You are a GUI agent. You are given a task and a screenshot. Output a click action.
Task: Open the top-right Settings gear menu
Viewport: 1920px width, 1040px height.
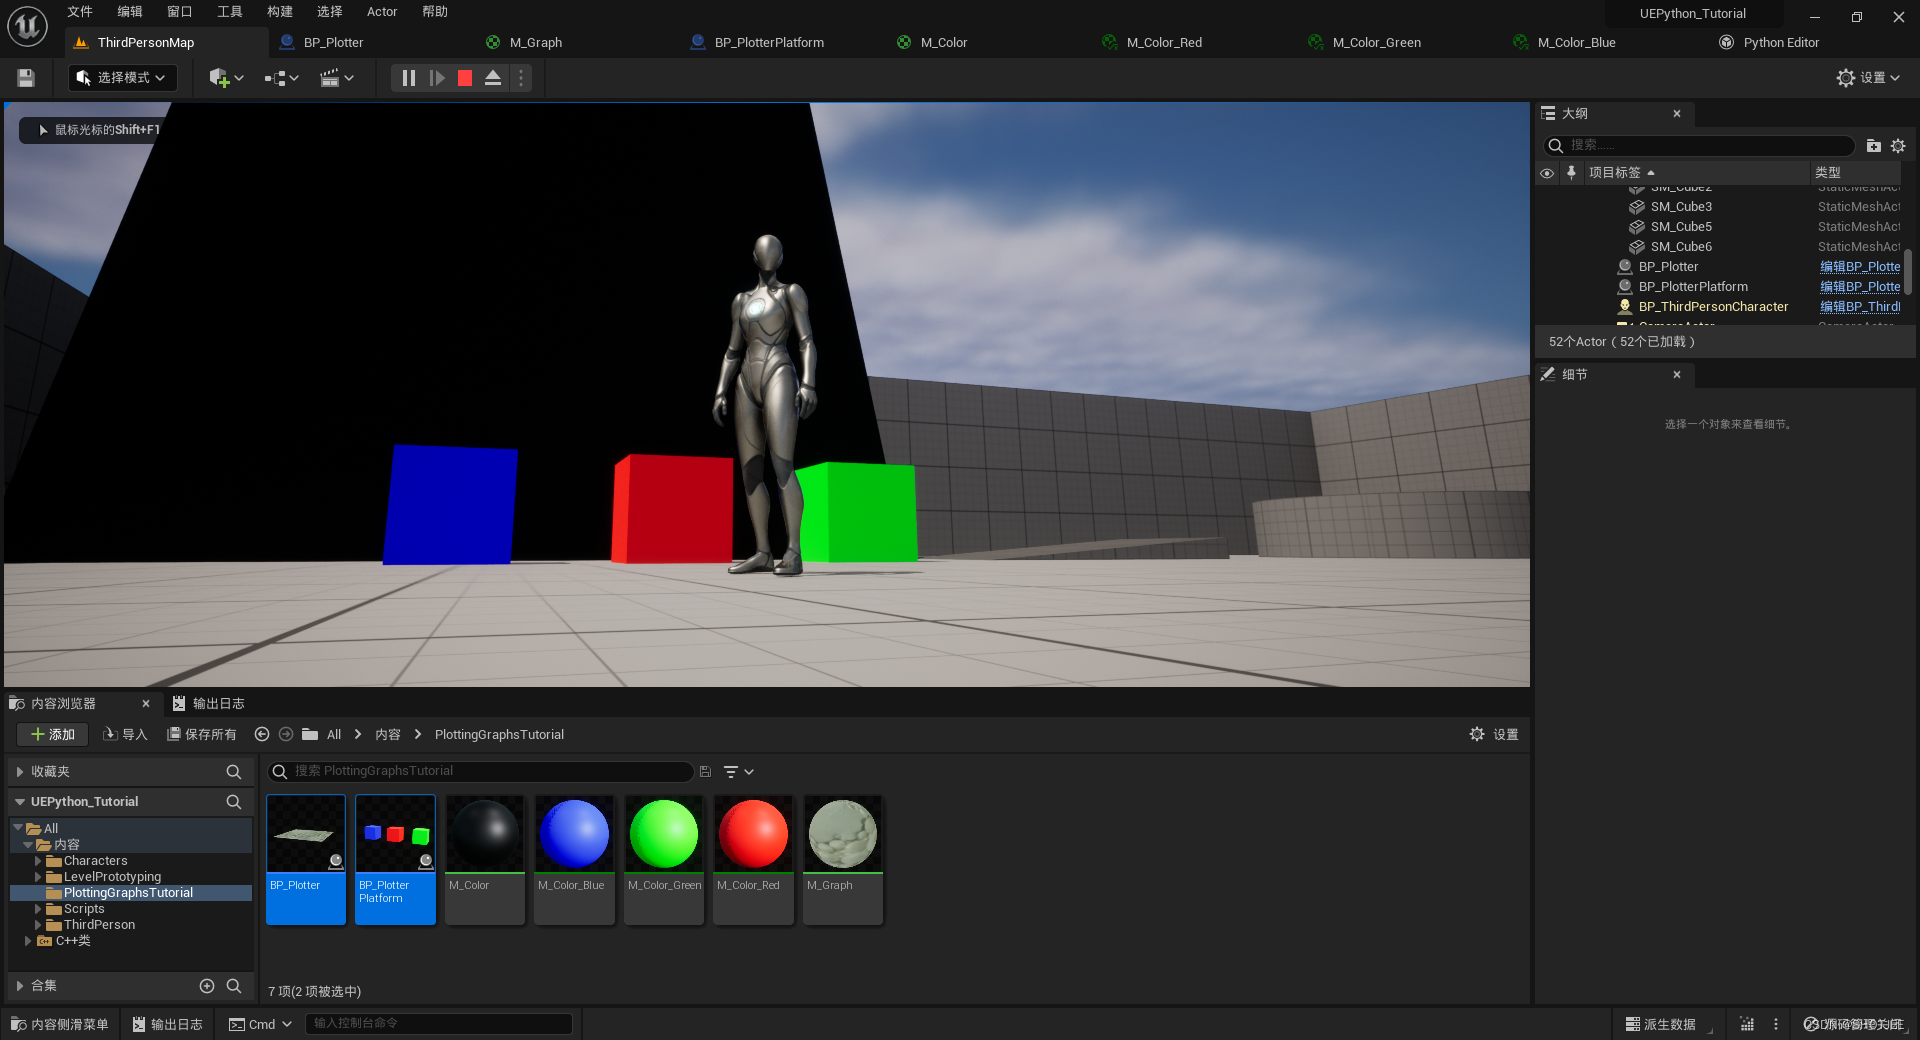coord(1868,78)
